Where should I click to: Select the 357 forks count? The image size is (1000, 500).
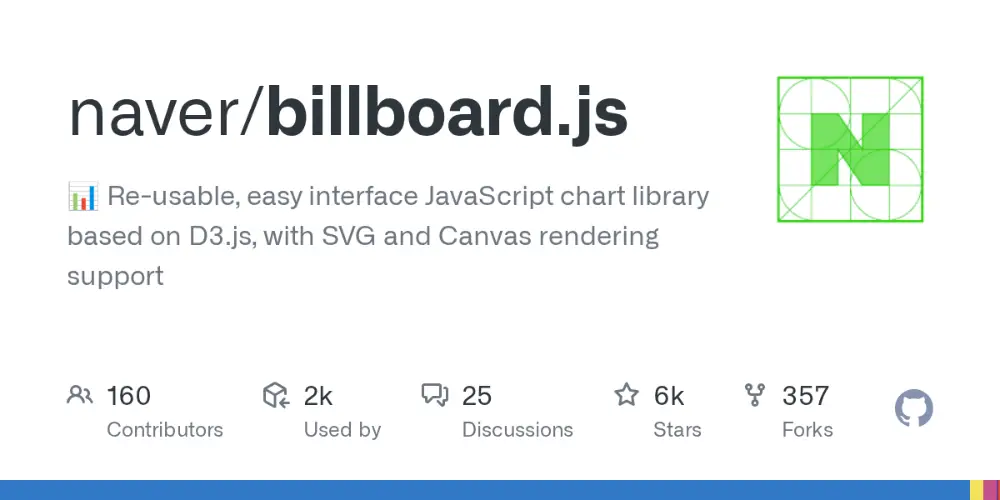pos(805,396)
